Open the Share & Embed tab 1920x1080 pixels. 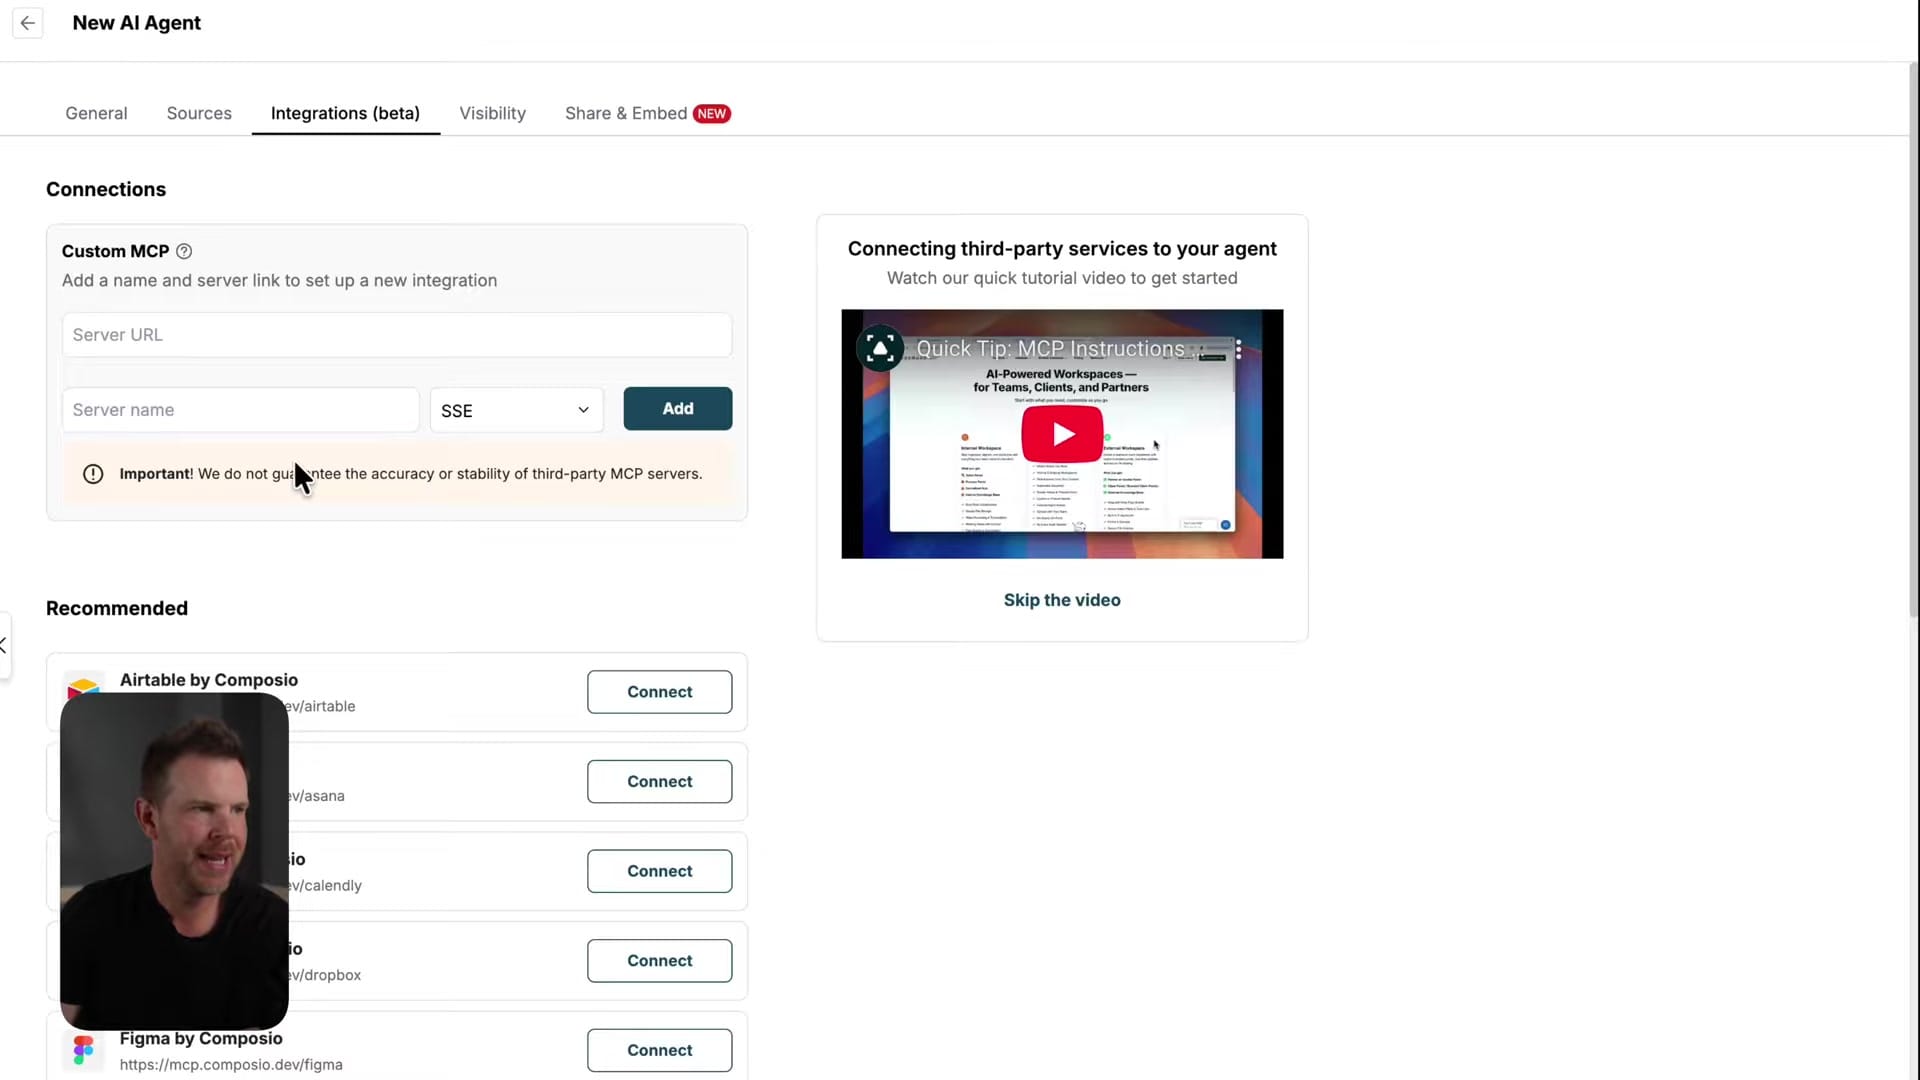click(x=647, y=113)
